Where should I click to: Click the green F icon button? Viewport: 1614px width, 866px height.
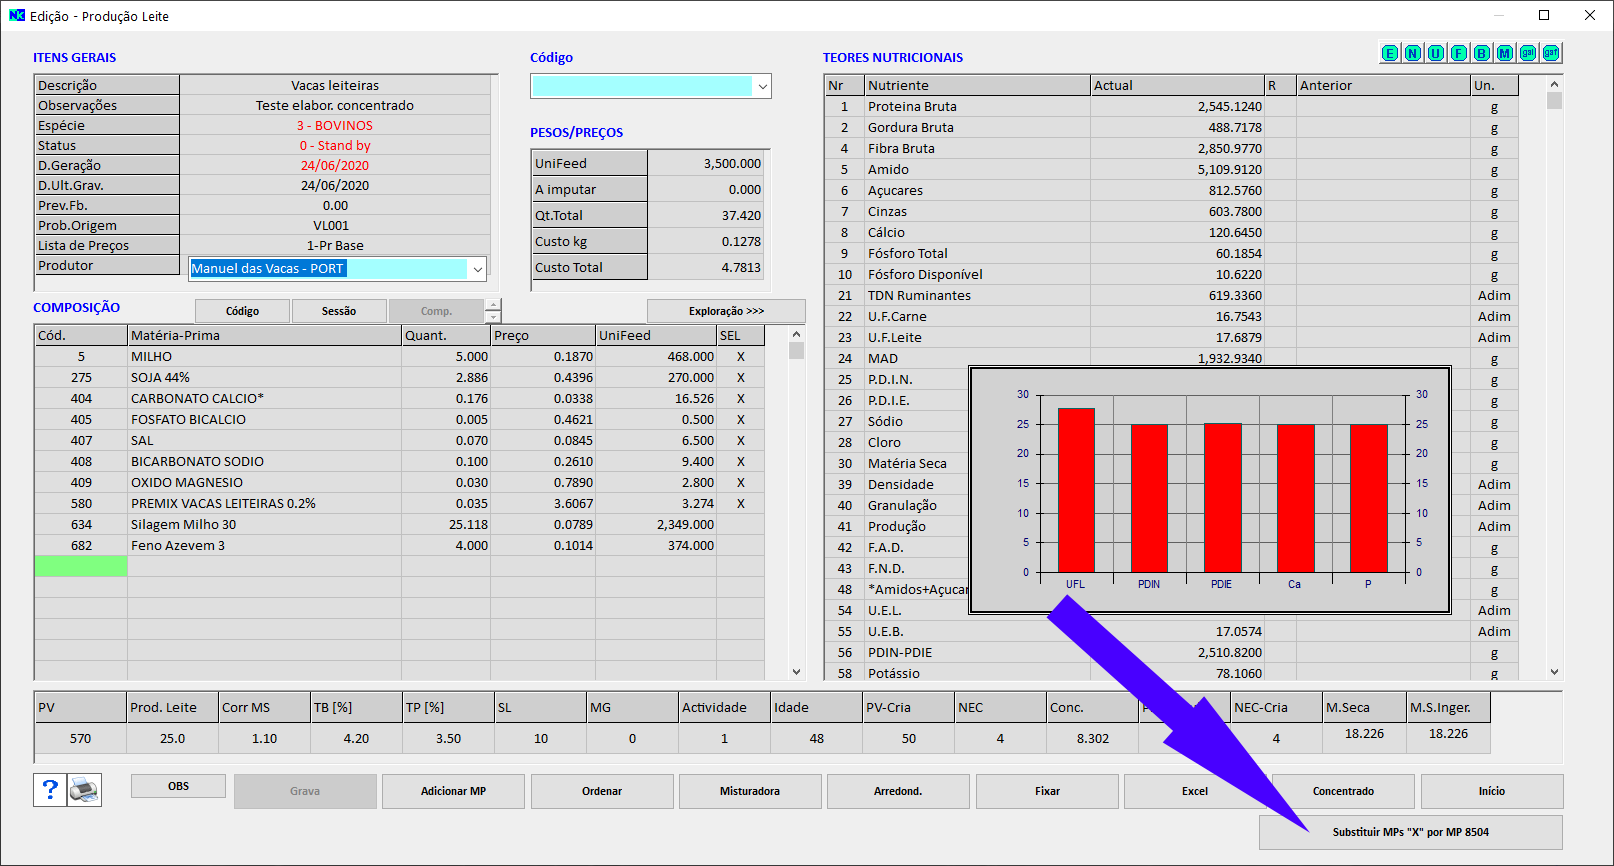point(1458,53)
